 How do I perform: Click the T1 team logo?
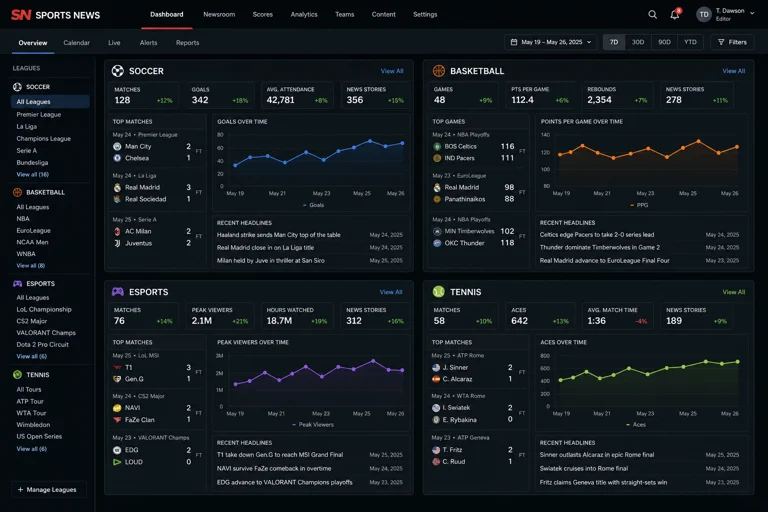pyautogui.click(x=117, y=367)
